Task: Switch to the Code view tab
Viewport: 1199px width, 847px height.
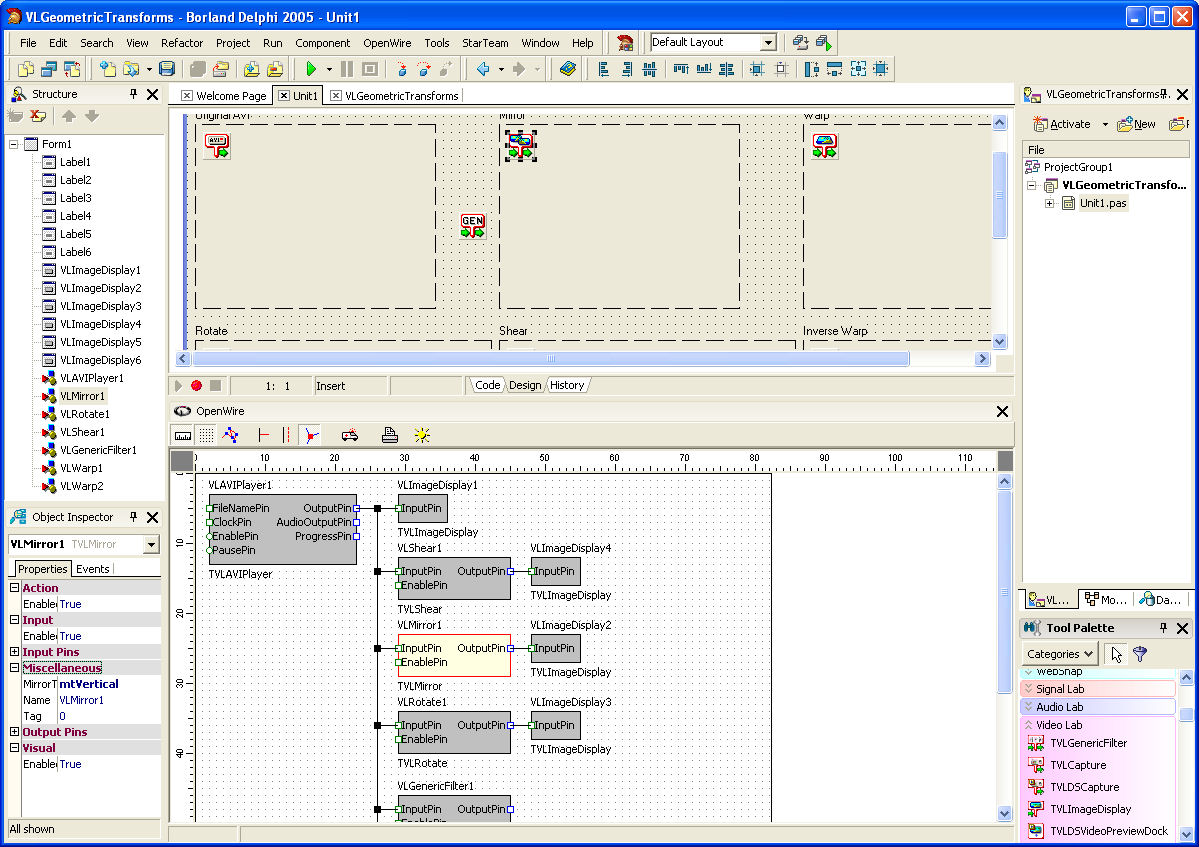Action: (487, 385)
